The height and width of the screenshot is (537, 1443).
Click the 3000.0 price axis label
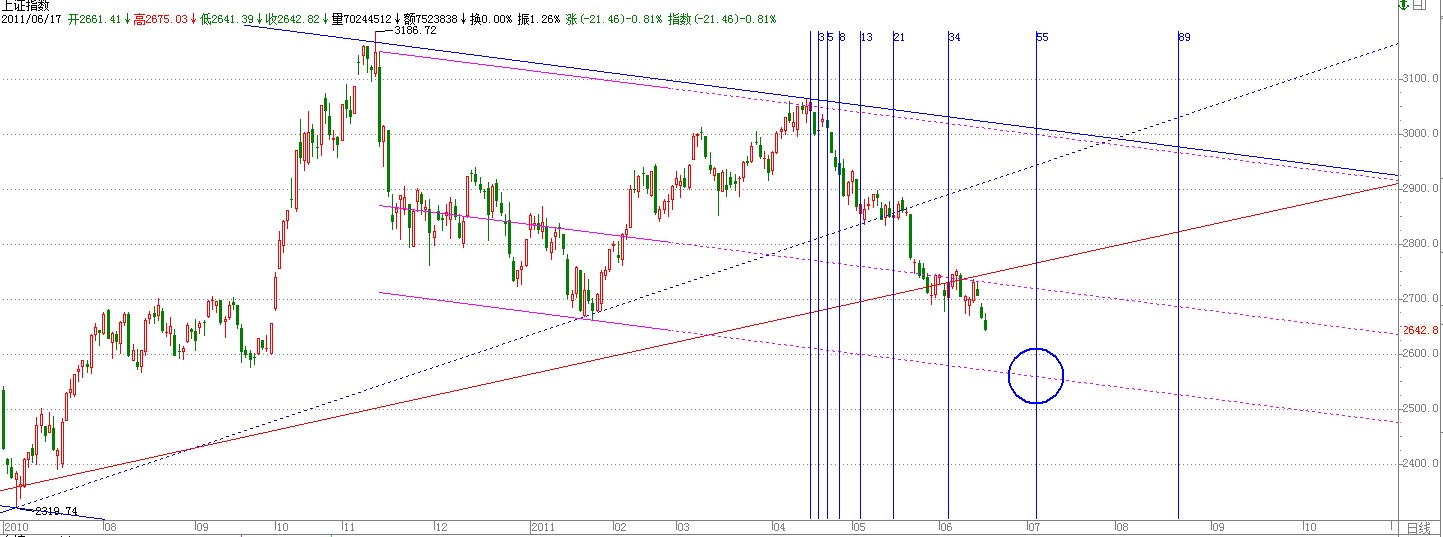pos(1420,133)
